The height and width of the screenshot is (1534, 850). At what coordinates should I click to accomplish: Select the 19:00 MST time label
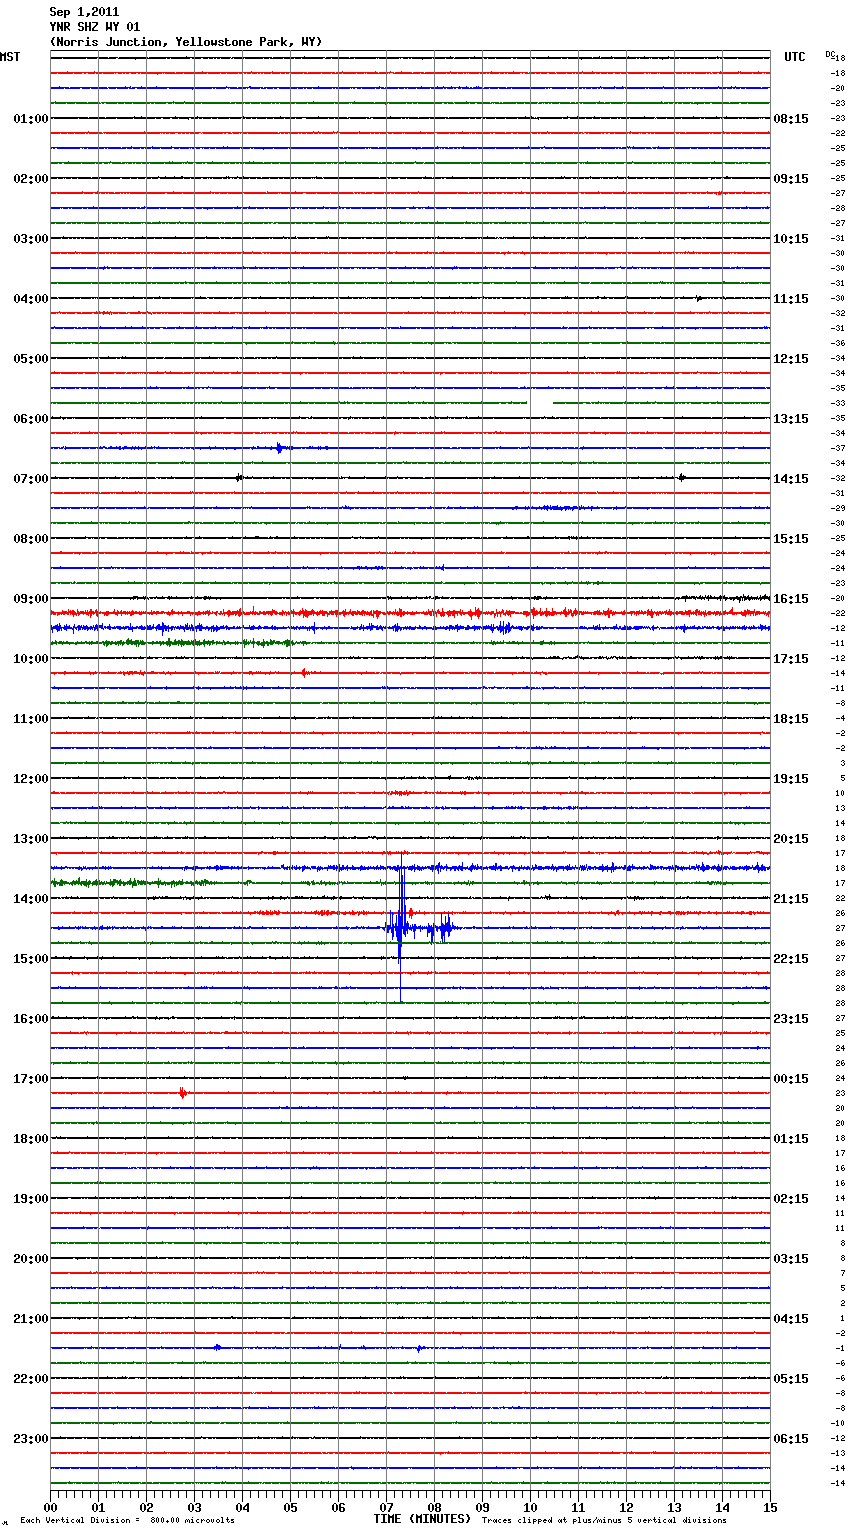(30, 1199)
